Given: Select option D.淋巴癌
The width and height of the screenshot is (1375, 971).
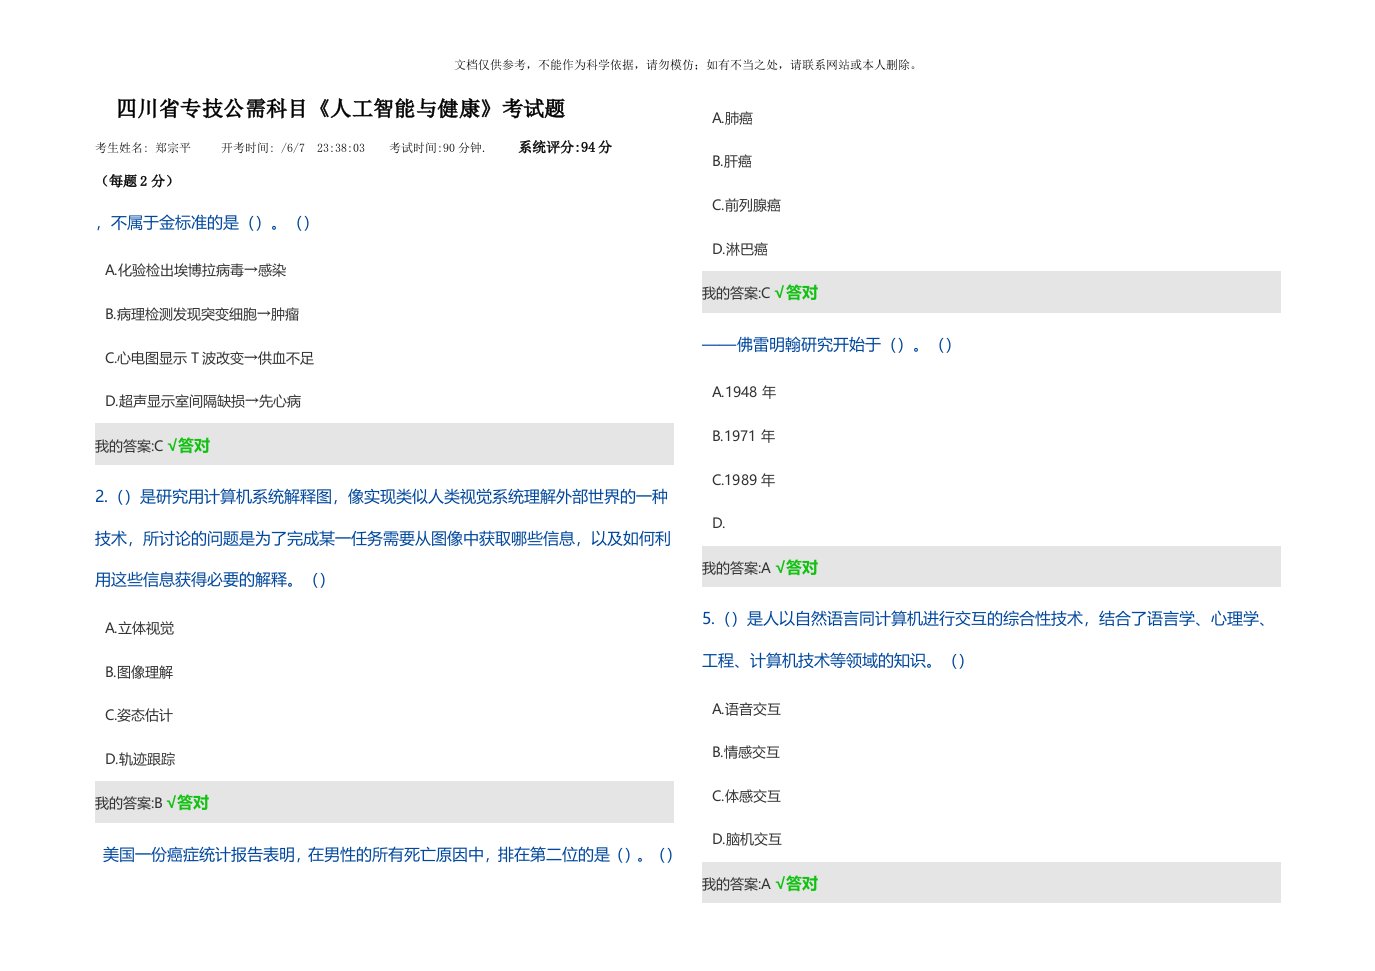Looking at the screenshot, I should [740, 249].
